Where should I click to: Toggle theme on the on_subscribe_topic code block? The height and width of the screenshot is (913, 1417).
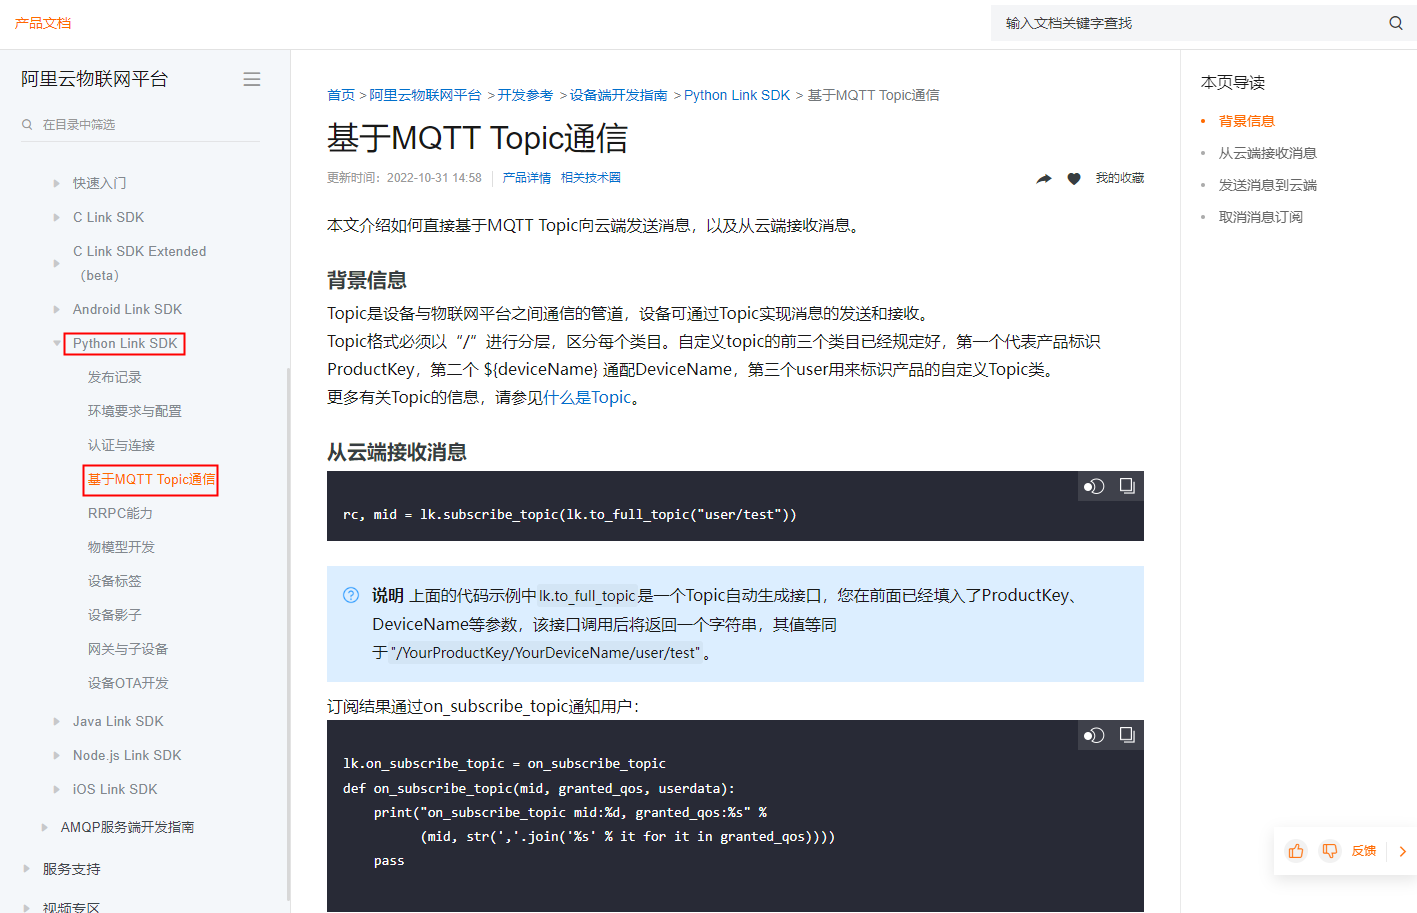pos(1094,735)
